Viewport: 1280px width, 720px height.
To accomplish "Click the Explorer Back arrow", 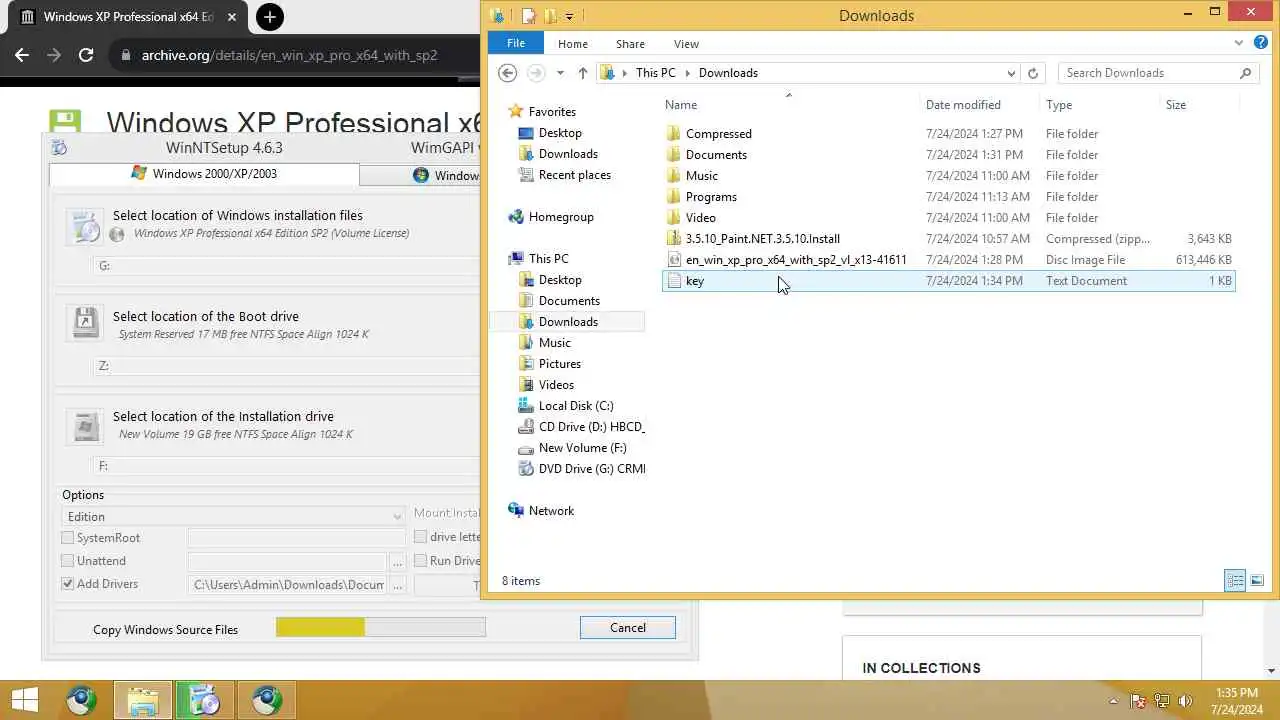I will 507,73.
